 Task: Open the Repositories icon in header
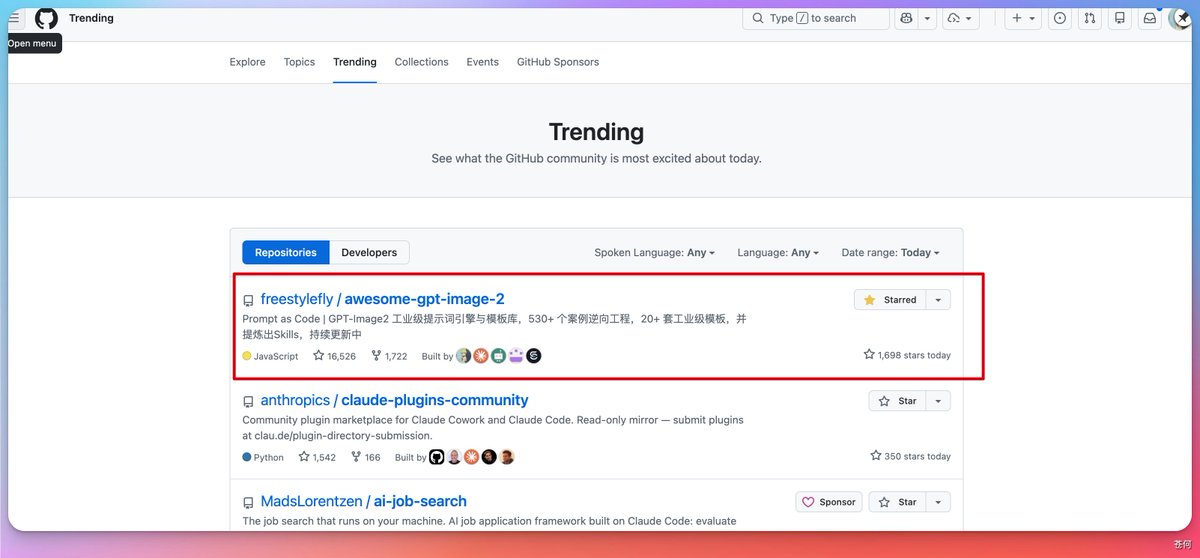[1120, 18]
